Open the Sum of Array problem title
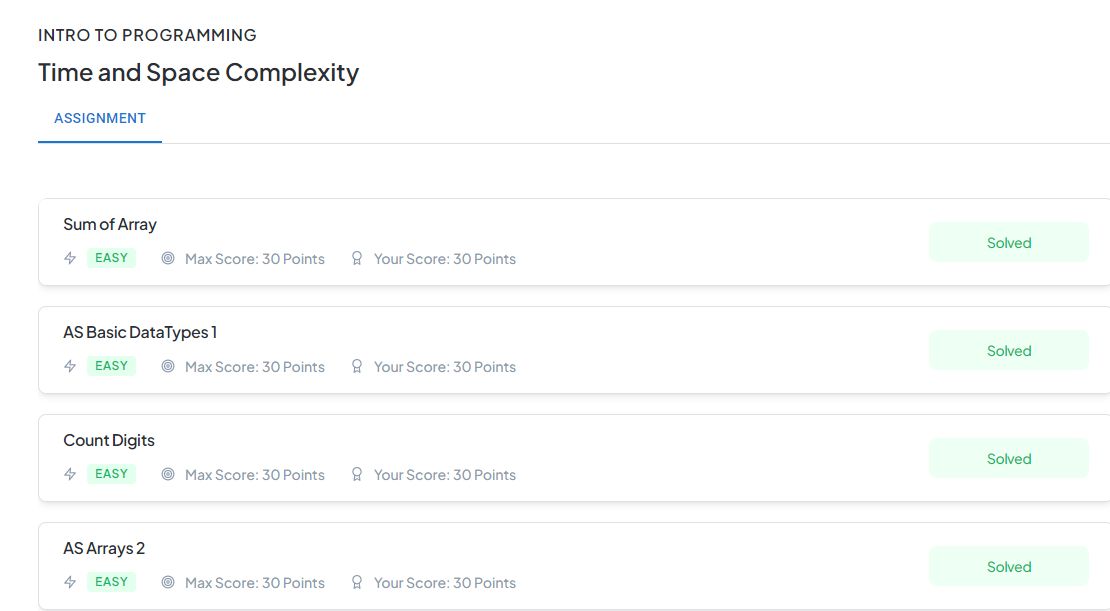The height and width of the screenshot is (611, 1110). (110, 224)
